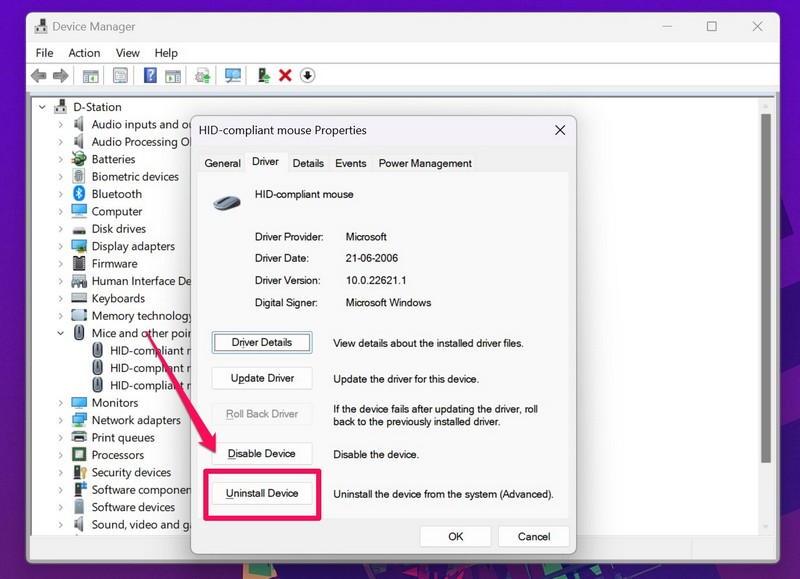Select the Print queues tree item
Viewport: 800px width, 579px height.
pyautogui.click(x=123, y=438)
